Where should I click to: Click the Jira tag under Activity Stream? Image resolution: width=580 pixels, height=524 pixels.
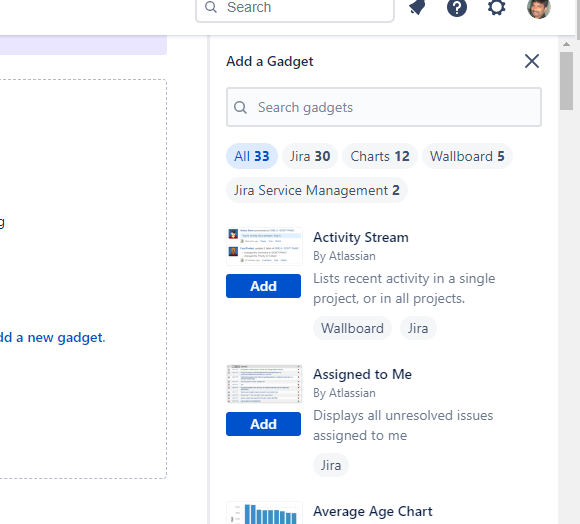(418, 328)
